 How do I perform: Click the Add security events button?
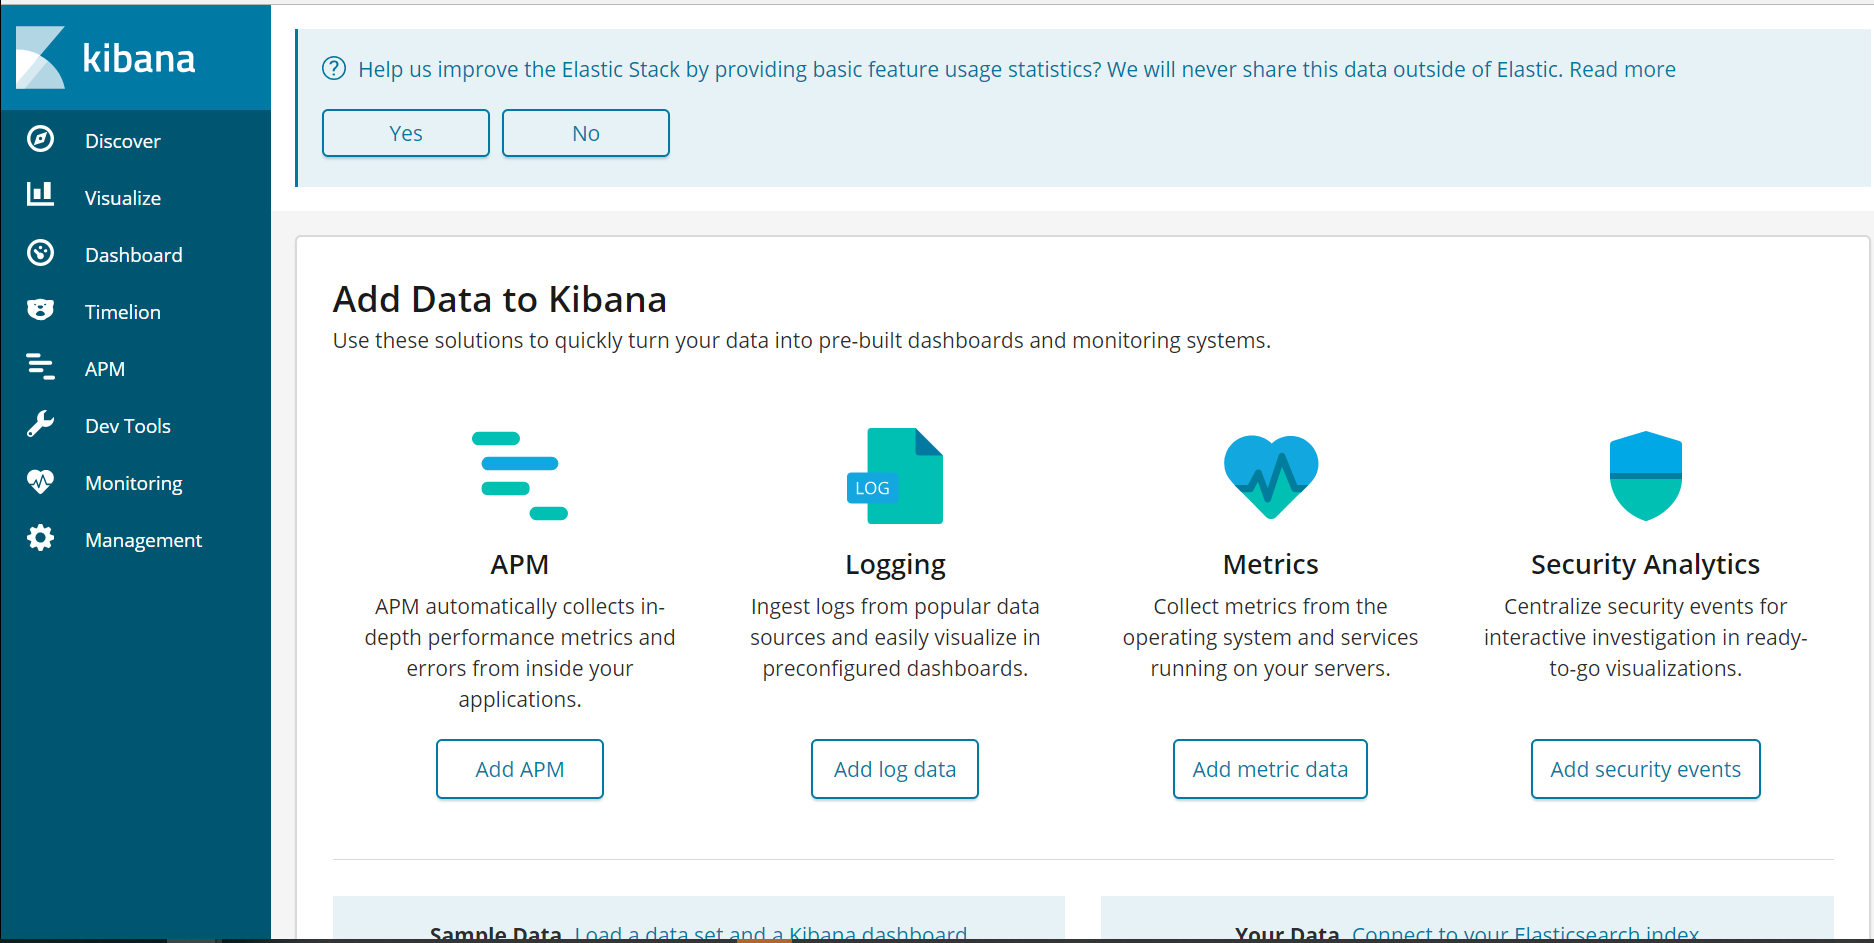pyautogui.click(x=1646, y=769)
